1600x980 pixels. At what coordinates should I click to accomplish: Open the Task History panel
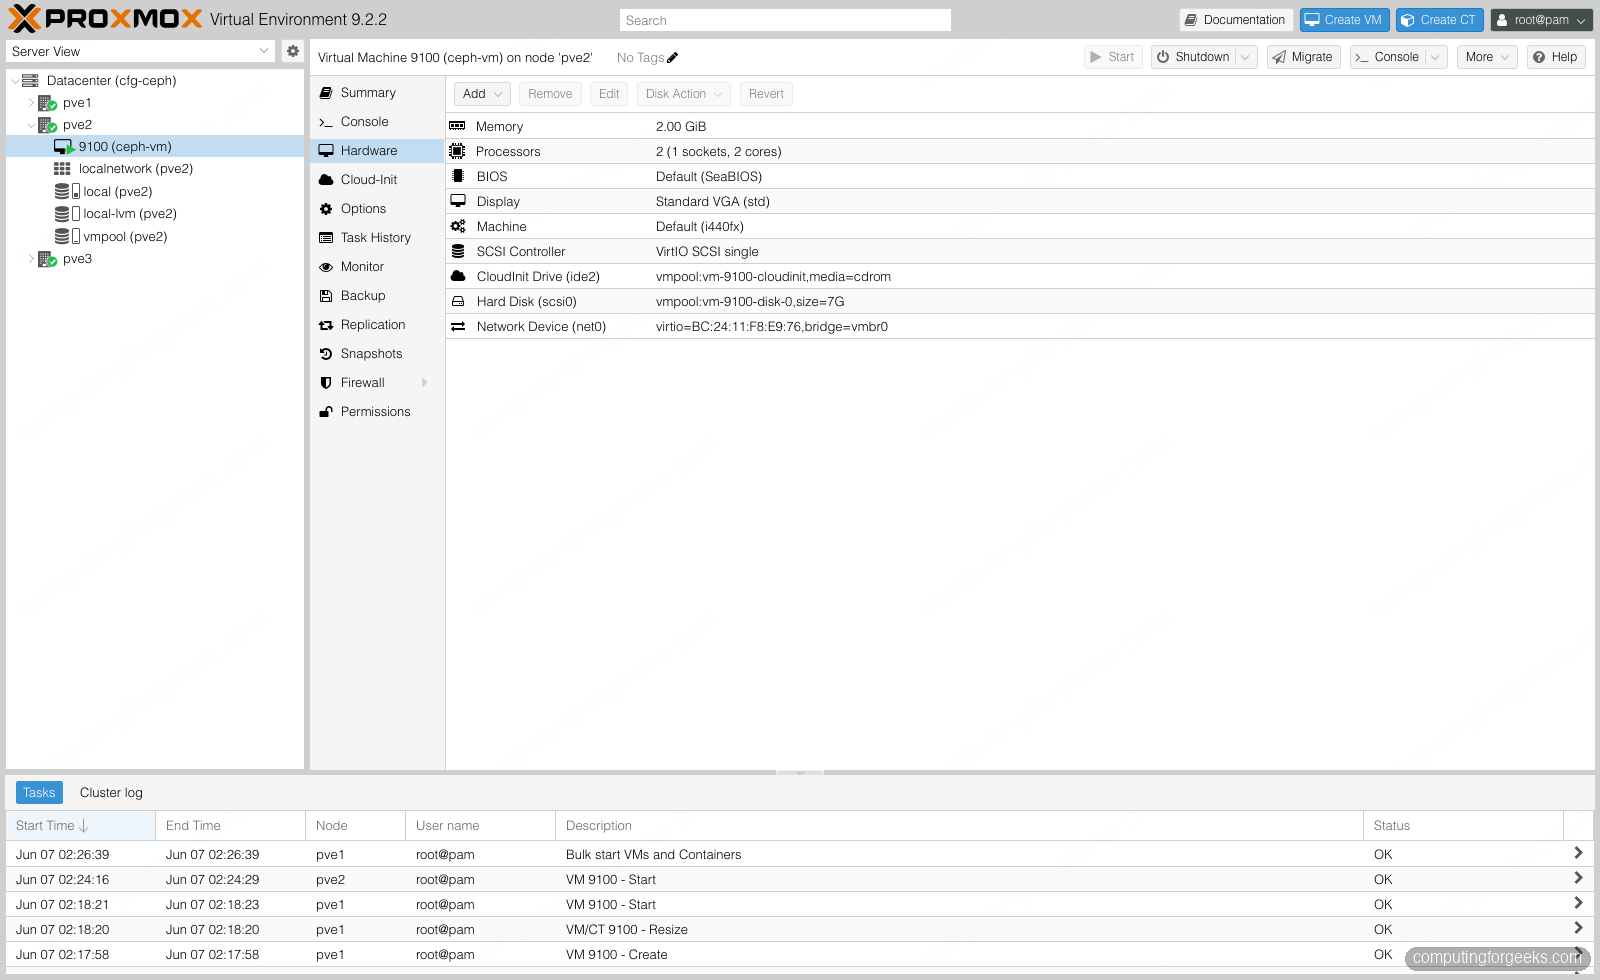(x=377, y=238)
